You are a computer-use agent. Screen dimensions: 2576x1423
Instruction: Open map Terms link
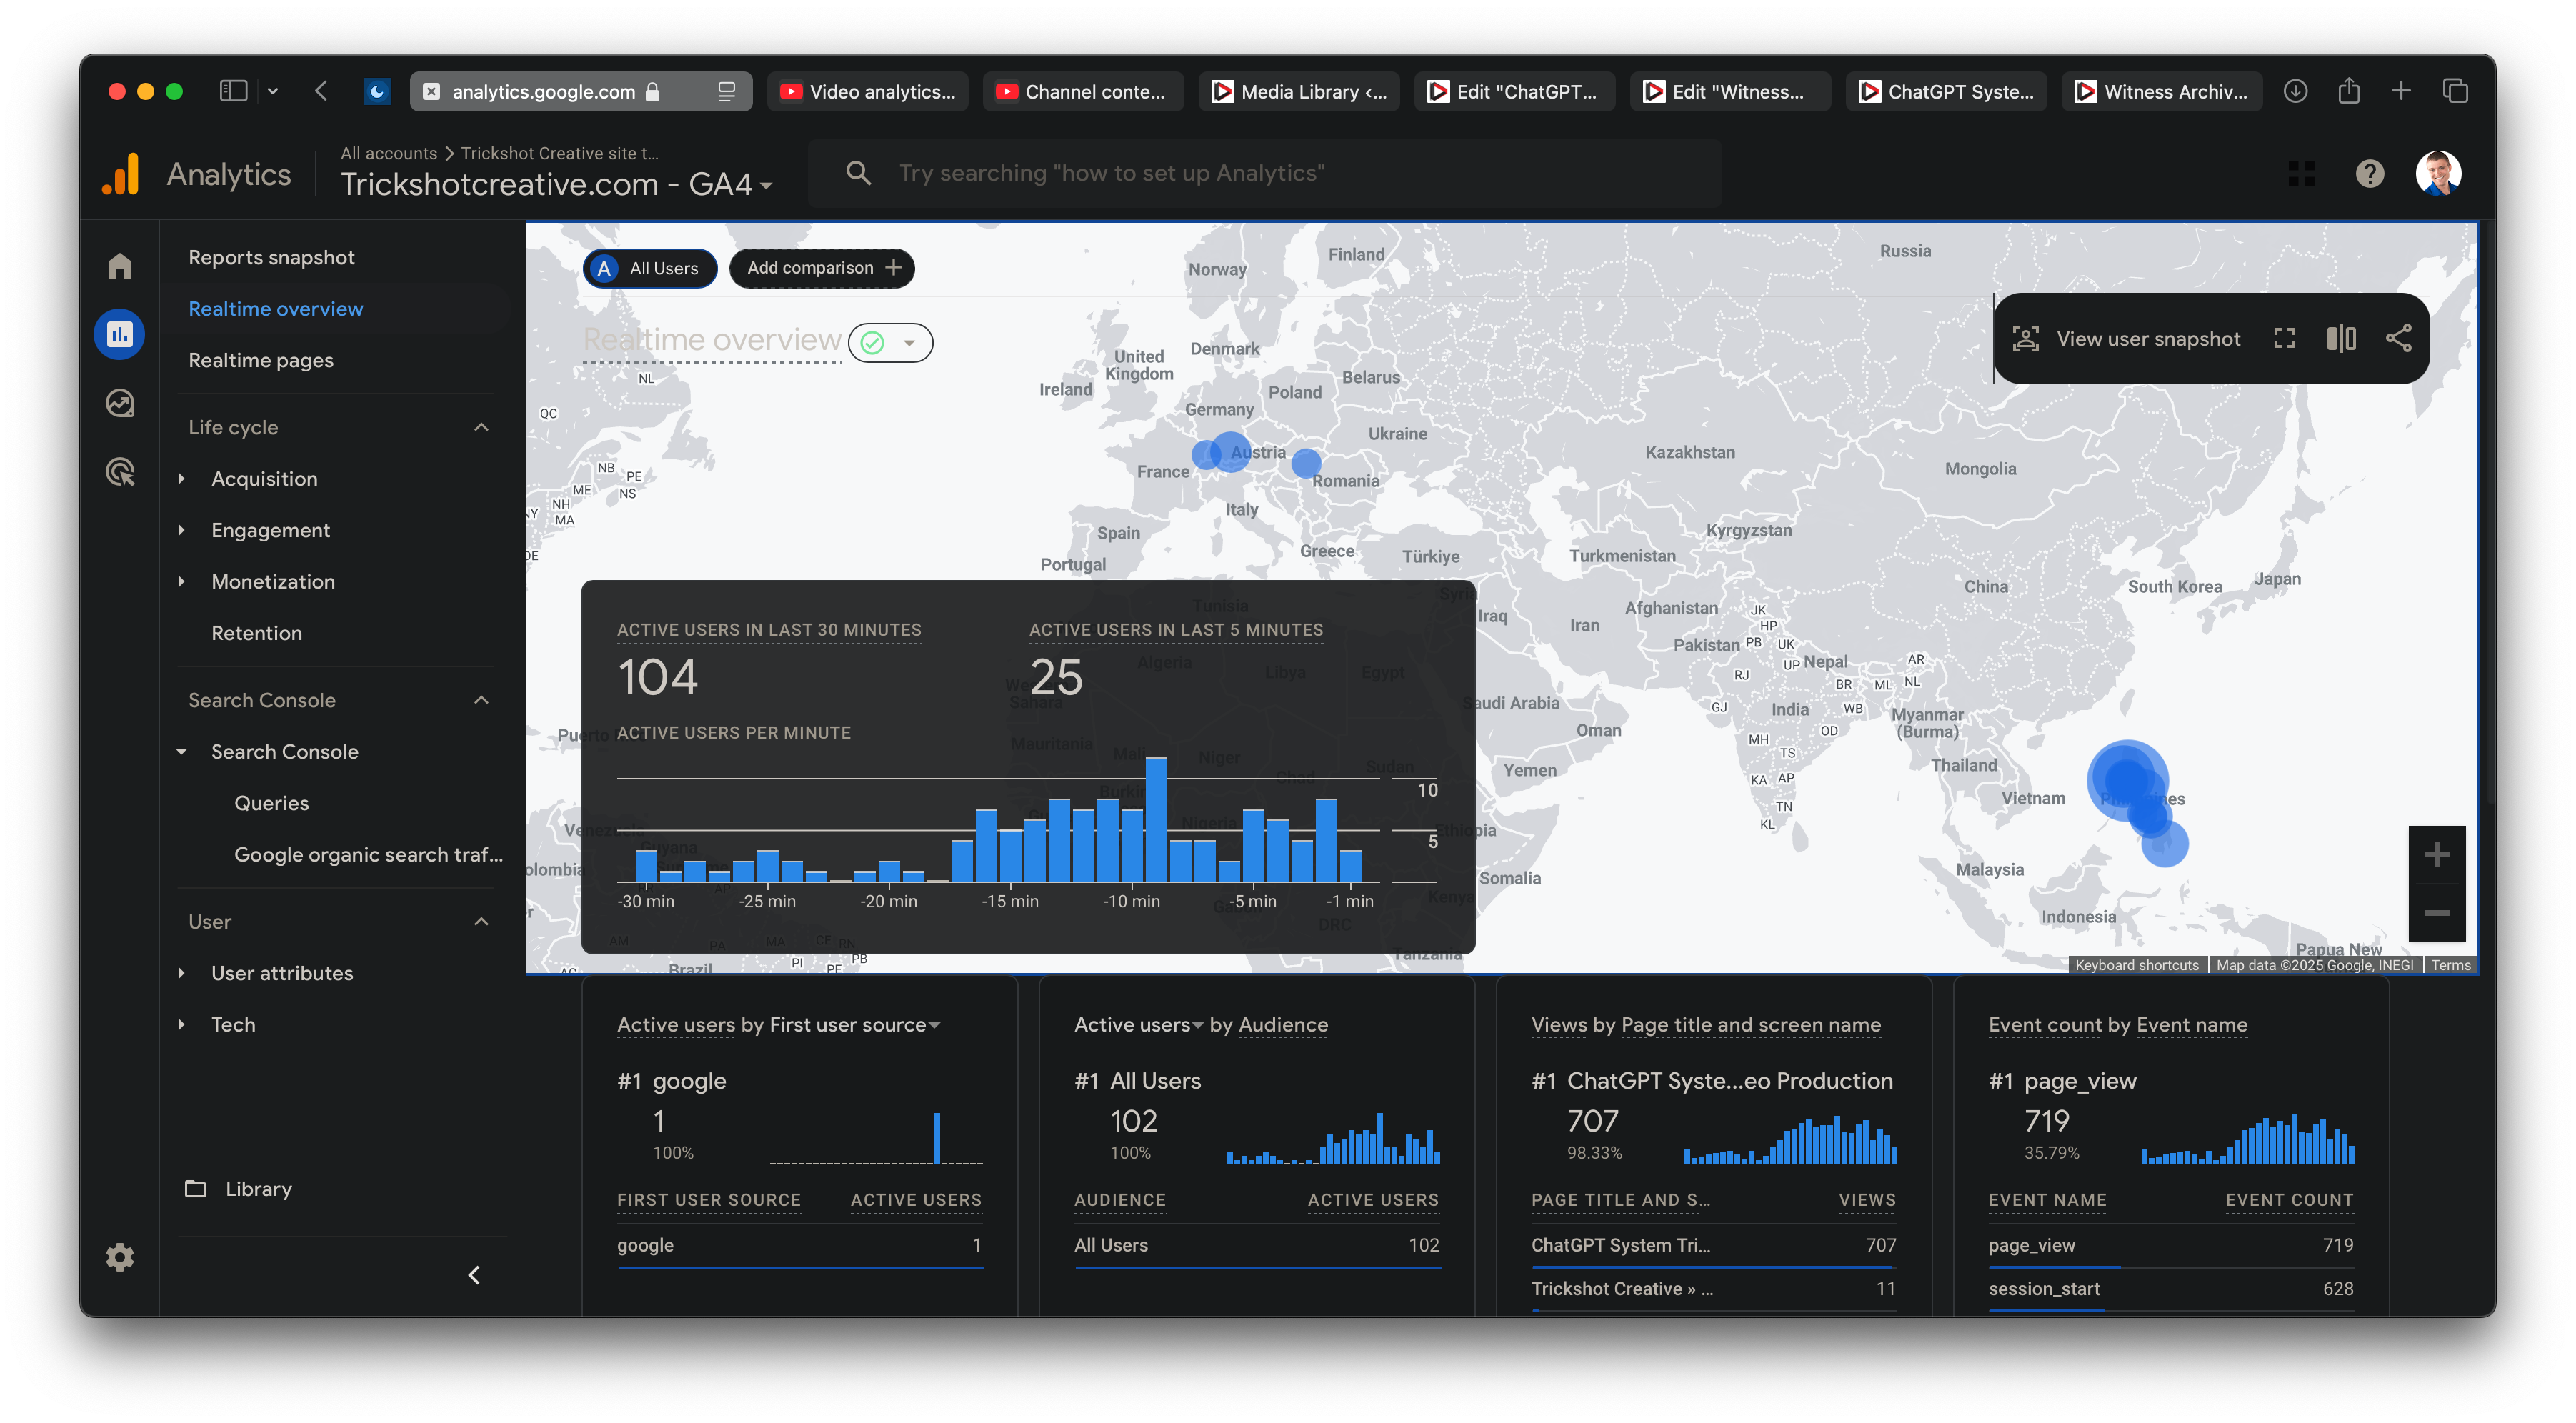click(x=2450, y=965)
